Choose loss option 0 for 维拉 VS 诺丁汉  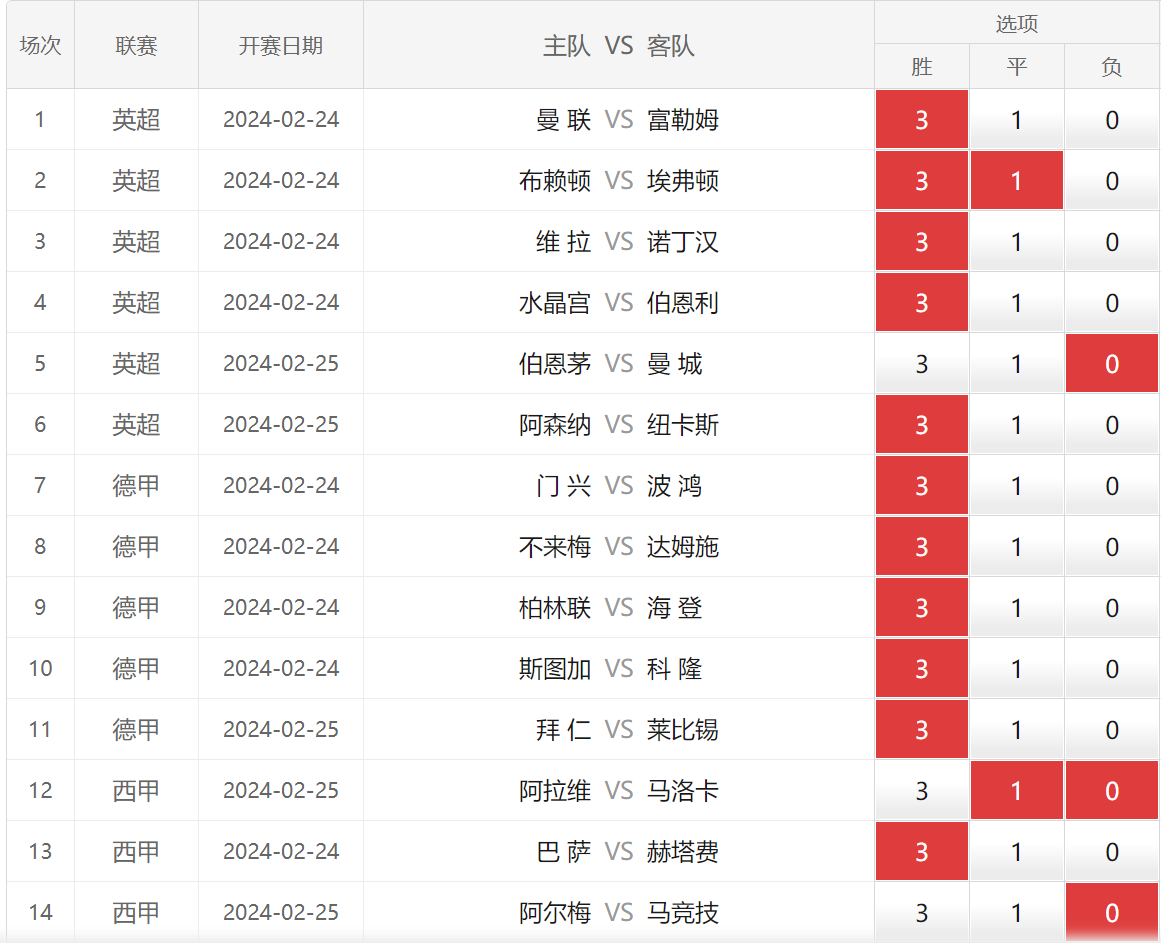(1112, 241)
